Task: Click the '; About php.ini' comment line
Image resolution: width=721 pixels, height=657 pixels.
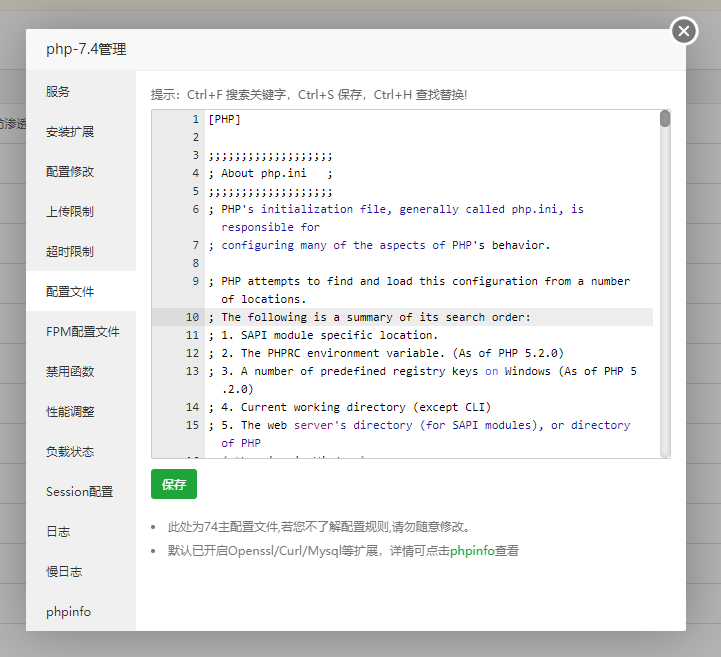Action: pyautogui.click(x=270, y=173)
